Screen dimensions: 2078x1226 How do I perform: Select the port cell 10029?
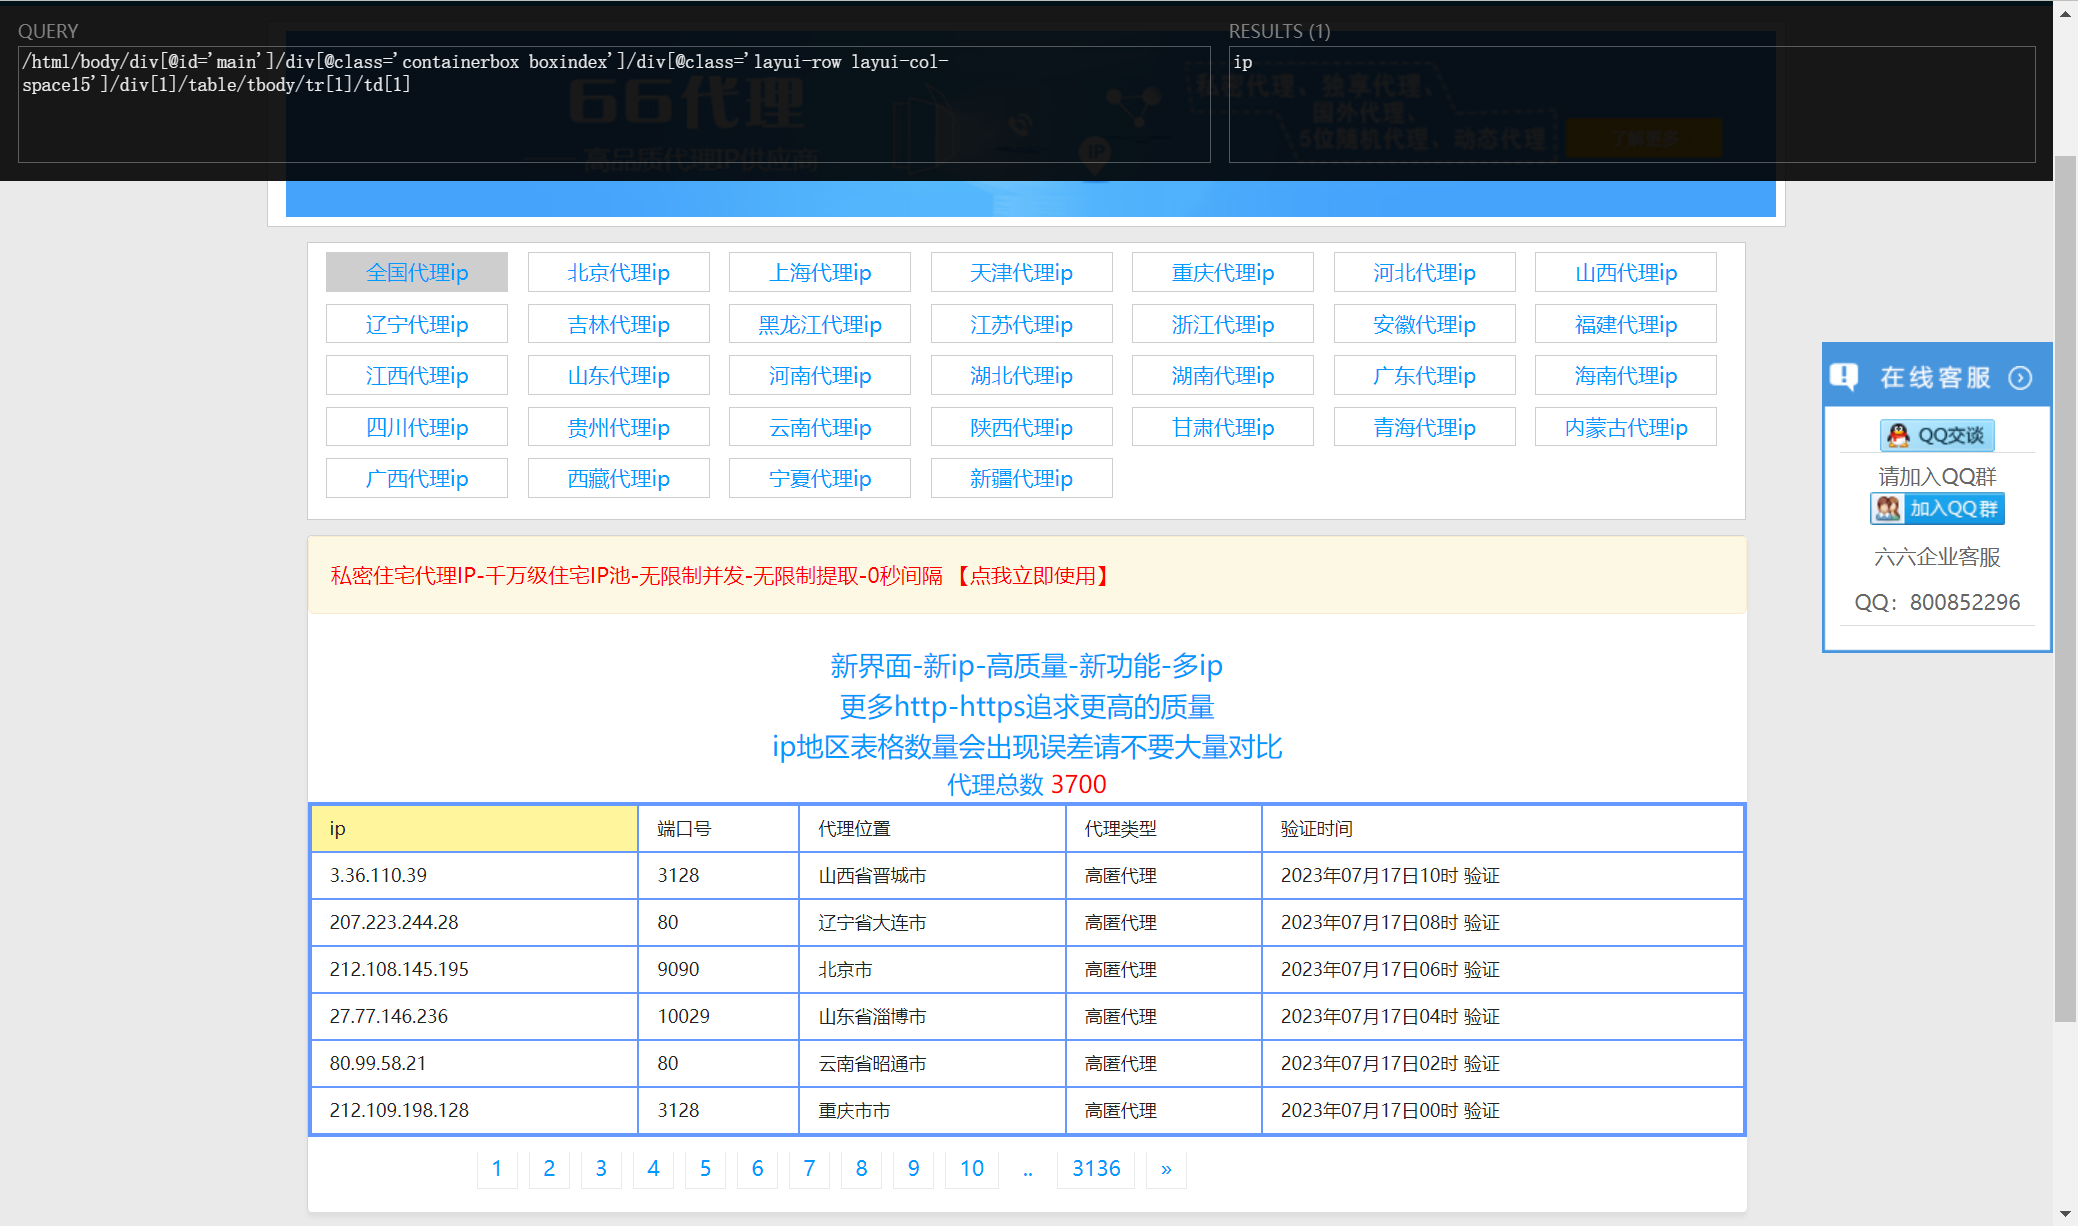[x=718, y=1016]
